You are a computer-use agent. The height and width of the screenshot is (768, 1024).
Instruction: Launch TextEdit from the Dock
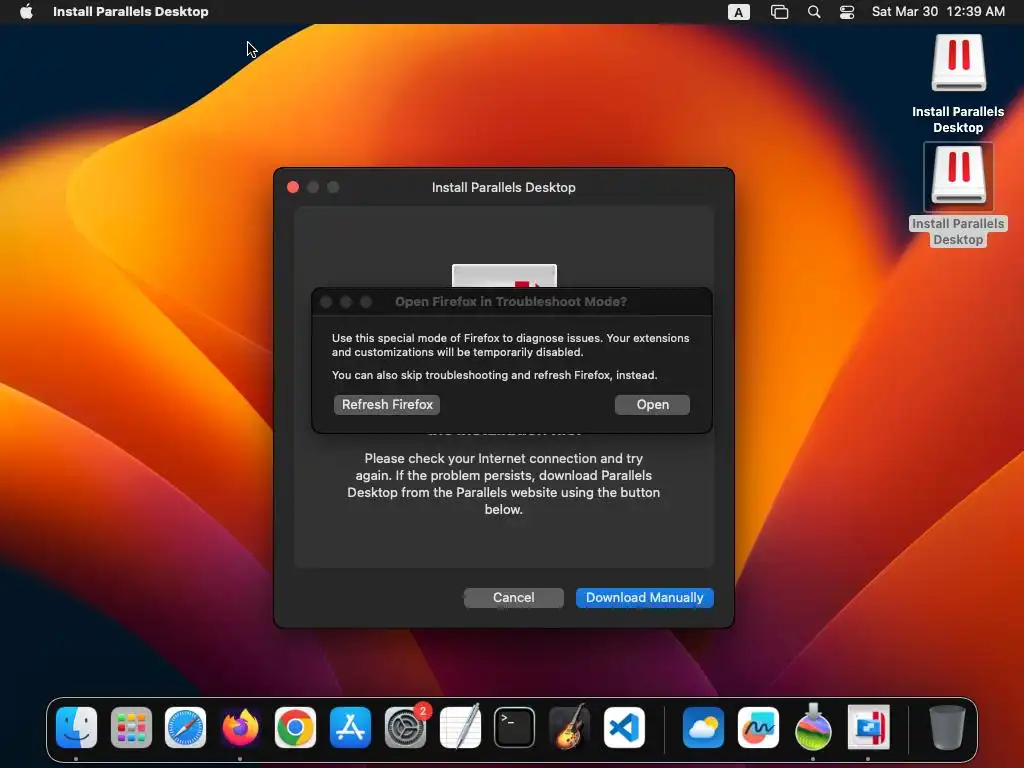460,727
